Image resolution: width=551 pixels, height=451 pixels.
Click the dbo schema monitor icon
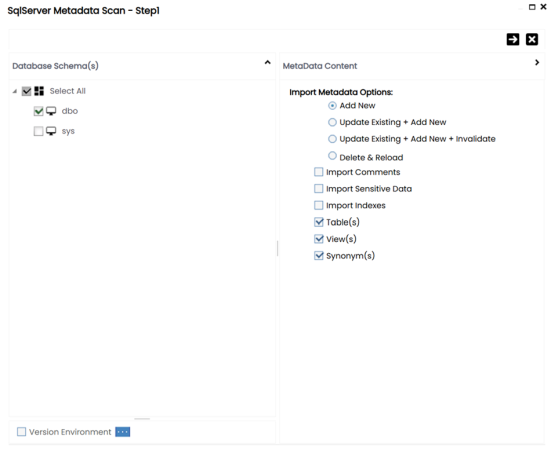pos(51,111)
